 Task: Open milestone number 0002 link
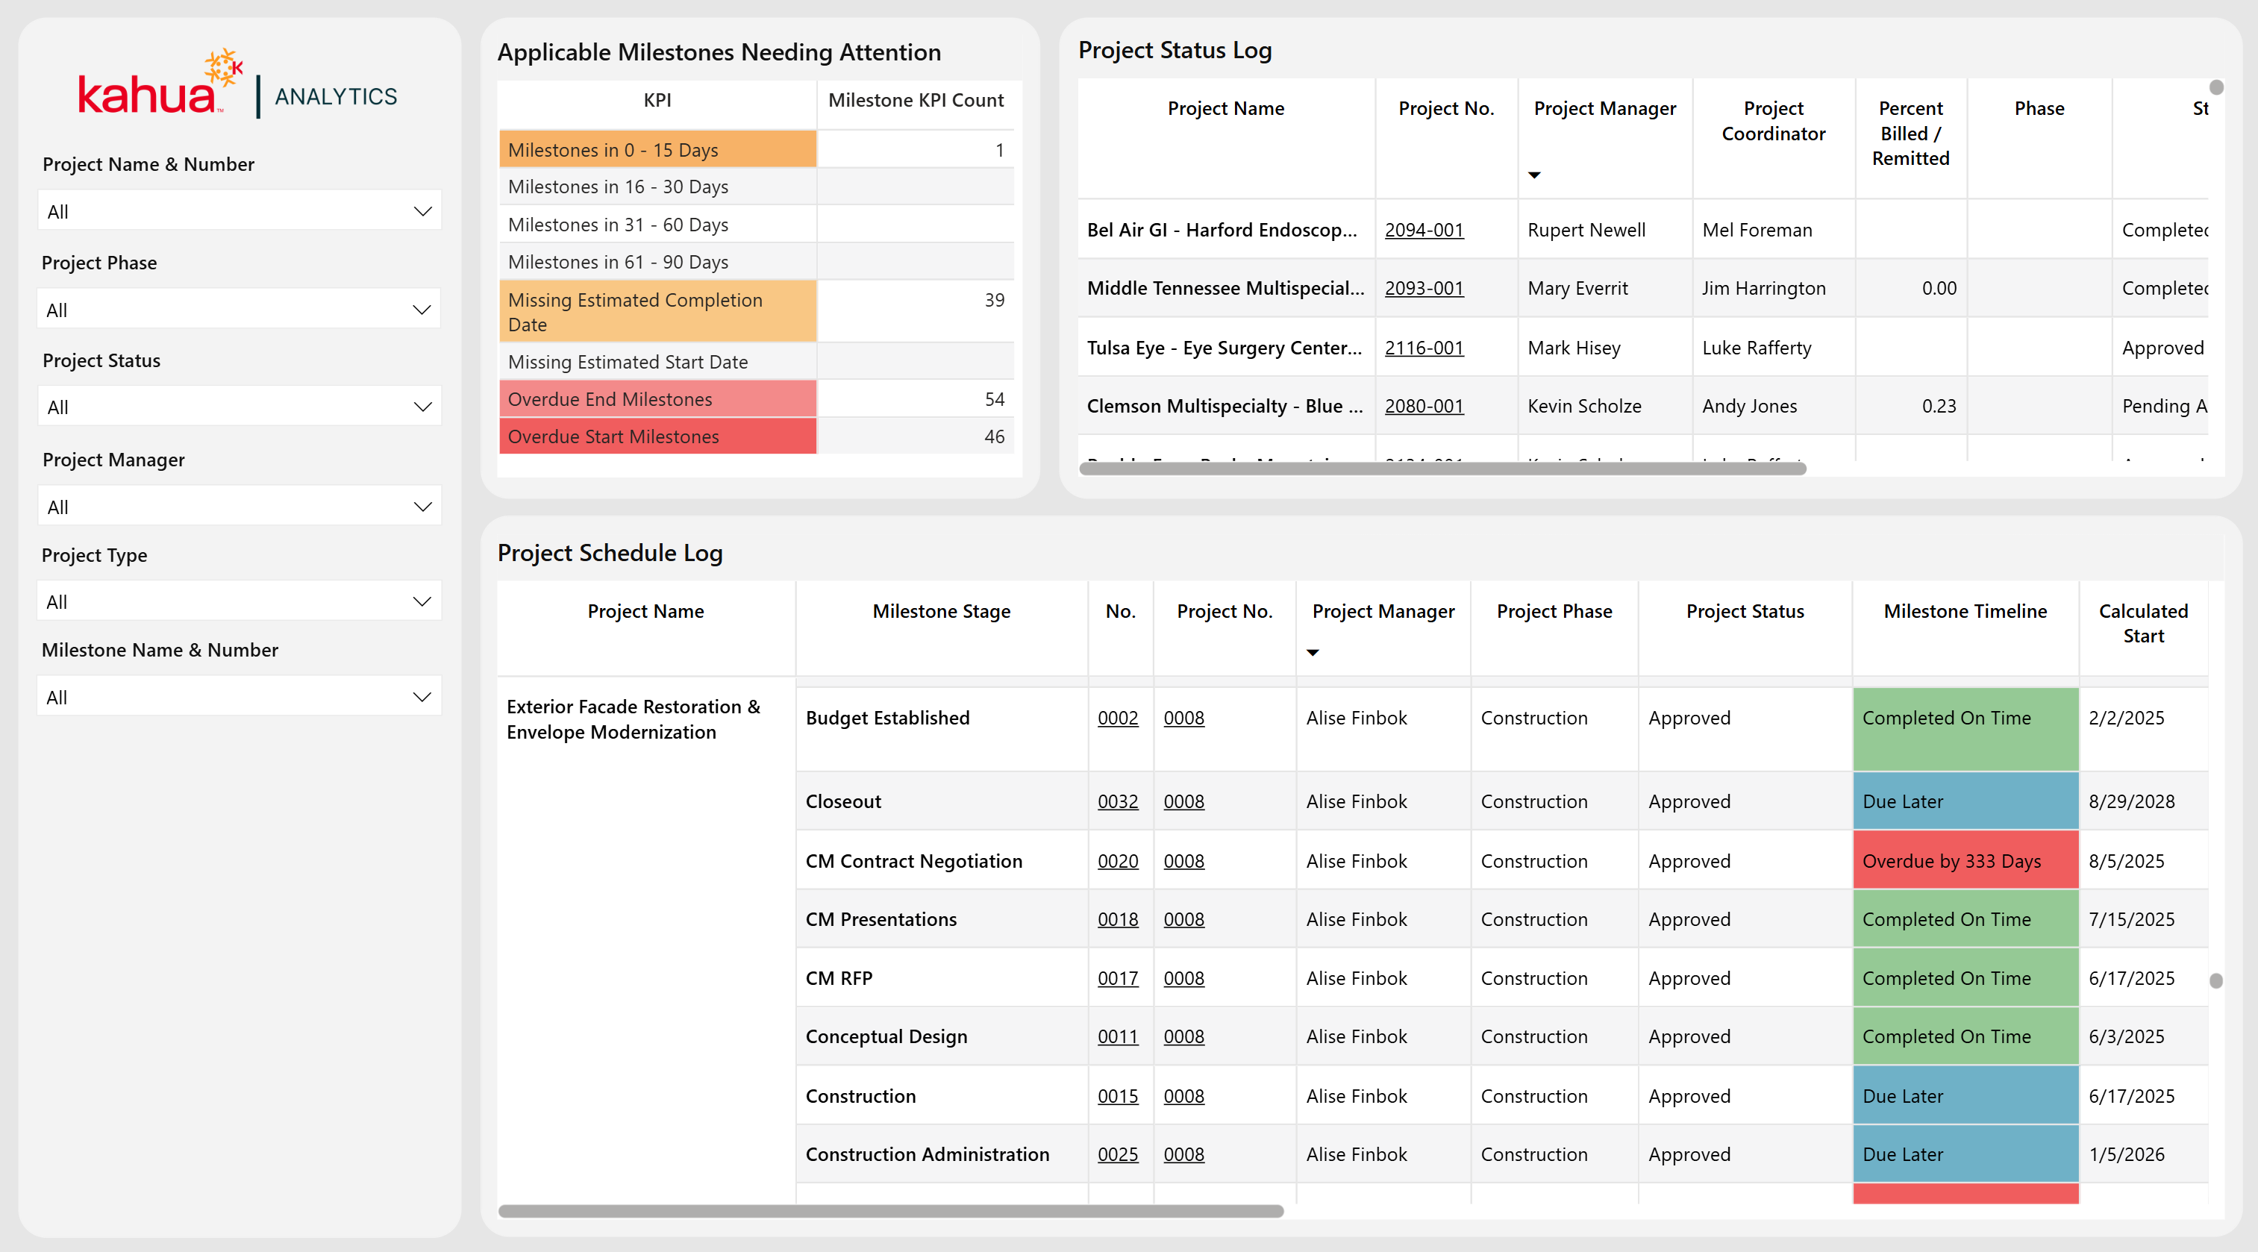[1118, 718]
